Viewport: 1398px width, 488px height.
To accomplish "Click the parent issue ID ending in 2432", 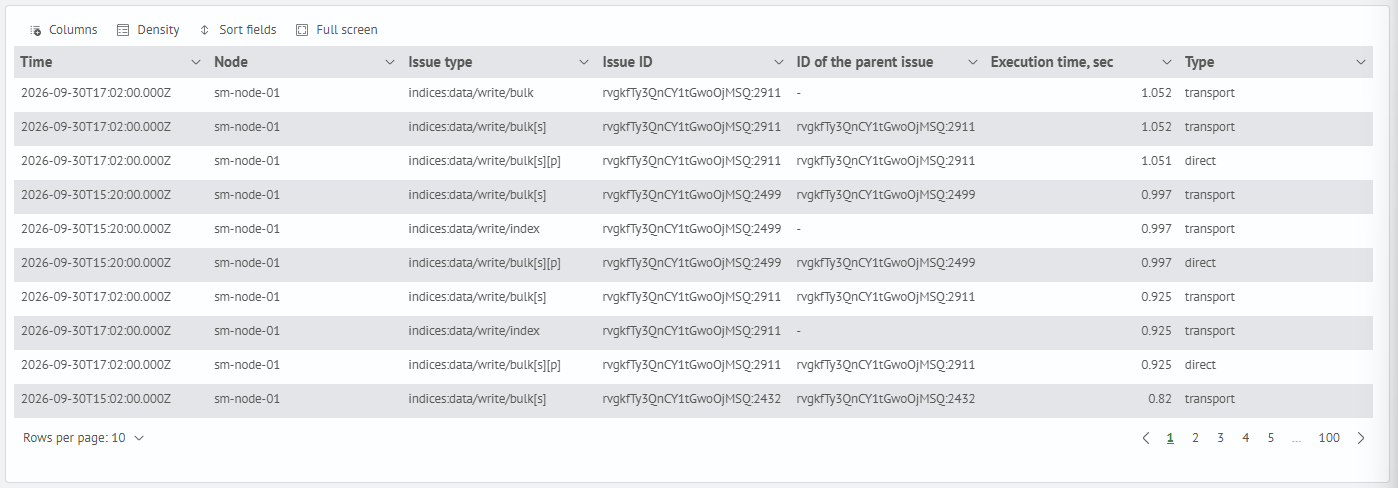I will [x=886, y=399].
